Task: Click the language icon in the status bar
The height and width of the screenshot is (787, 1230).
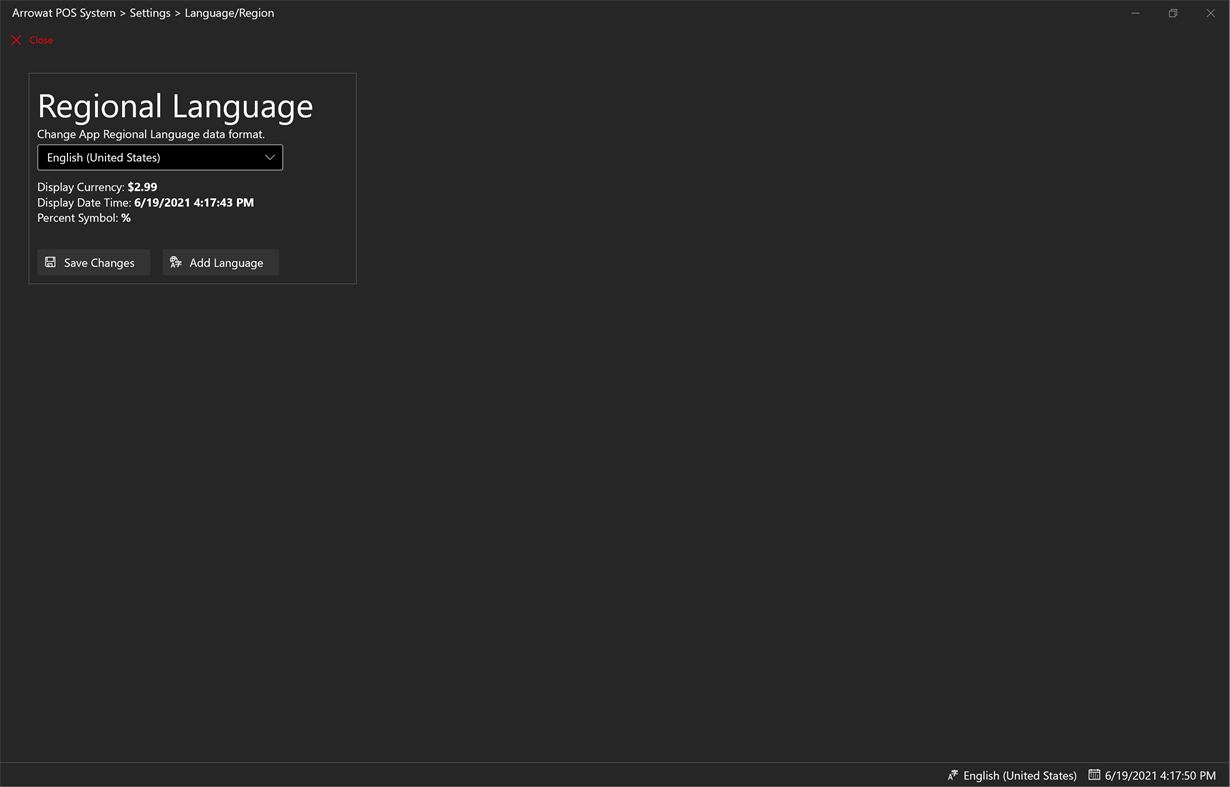Action: click(951, 775)
